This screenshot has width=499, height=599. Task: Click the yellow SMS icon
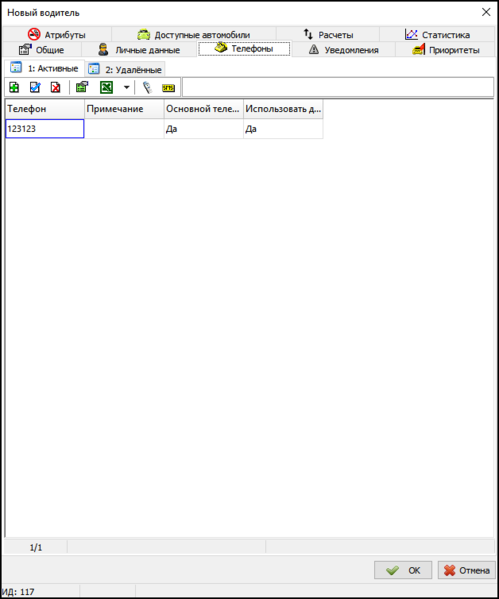click(x=168, y=88)
